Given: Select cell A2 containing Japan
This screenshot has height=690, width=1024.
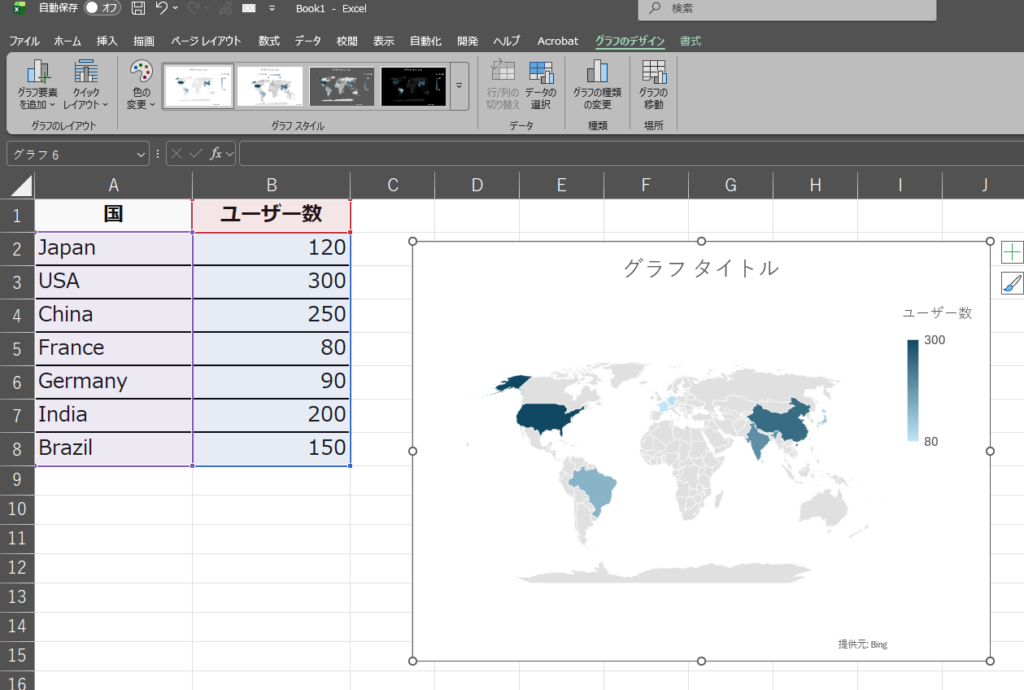Looking at the screenshot, I should tap(113, 247).
